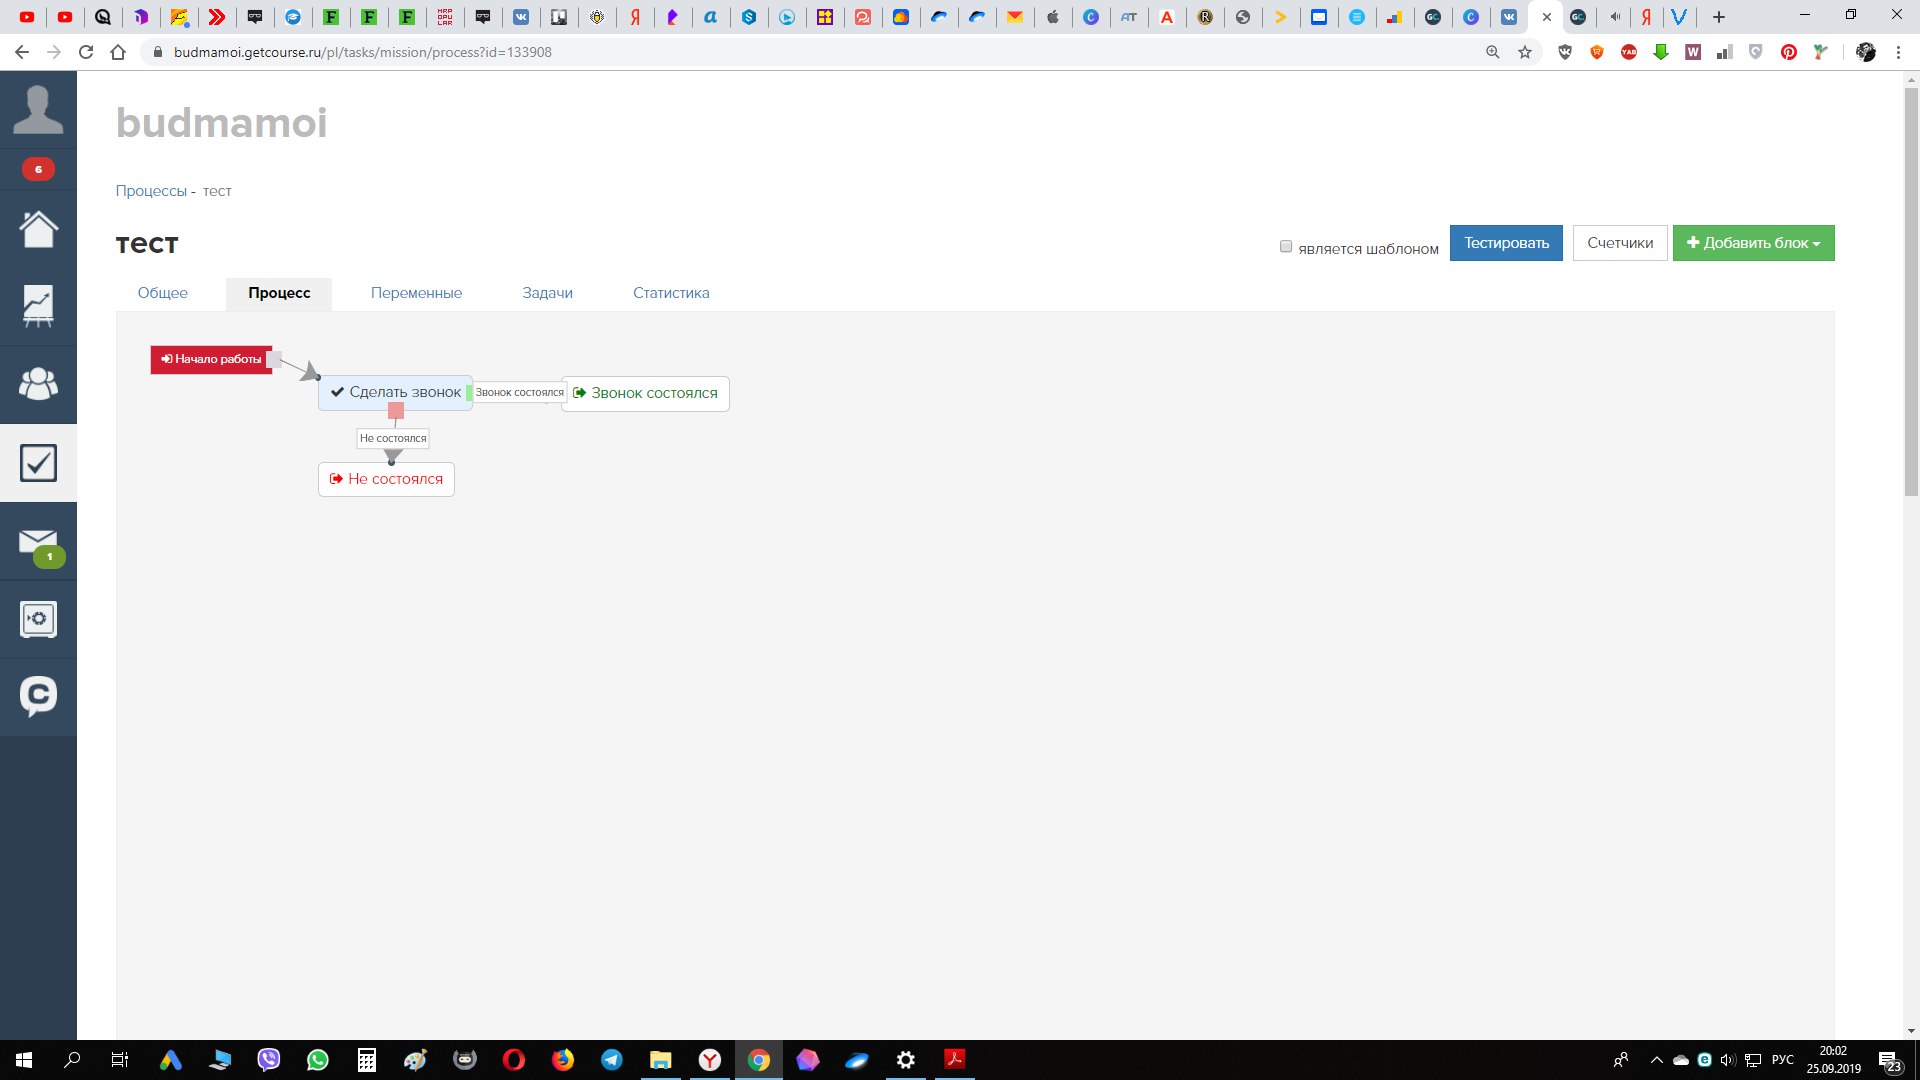Open the user profile avatar in sidebar
The height and width of the screenshot is (1080, 1920).
(38, 109)
